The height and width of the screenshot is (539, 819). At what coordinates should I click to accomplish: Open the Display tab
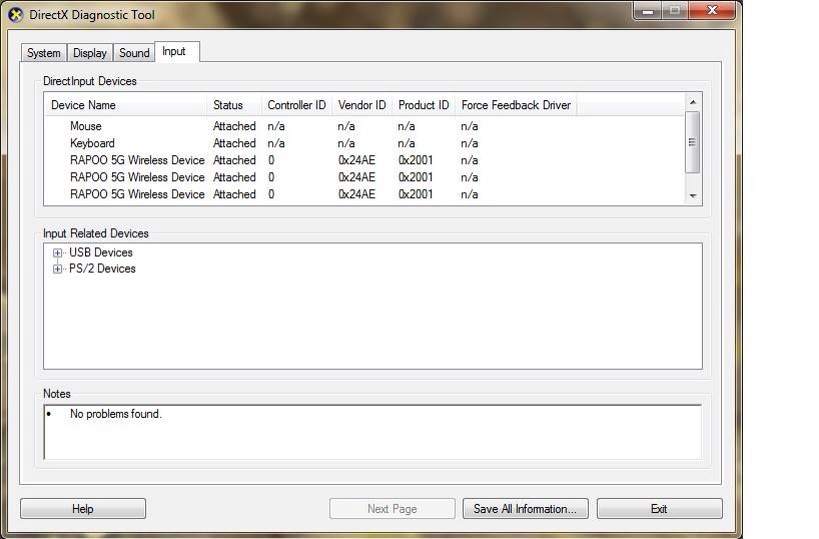point(90,53)
